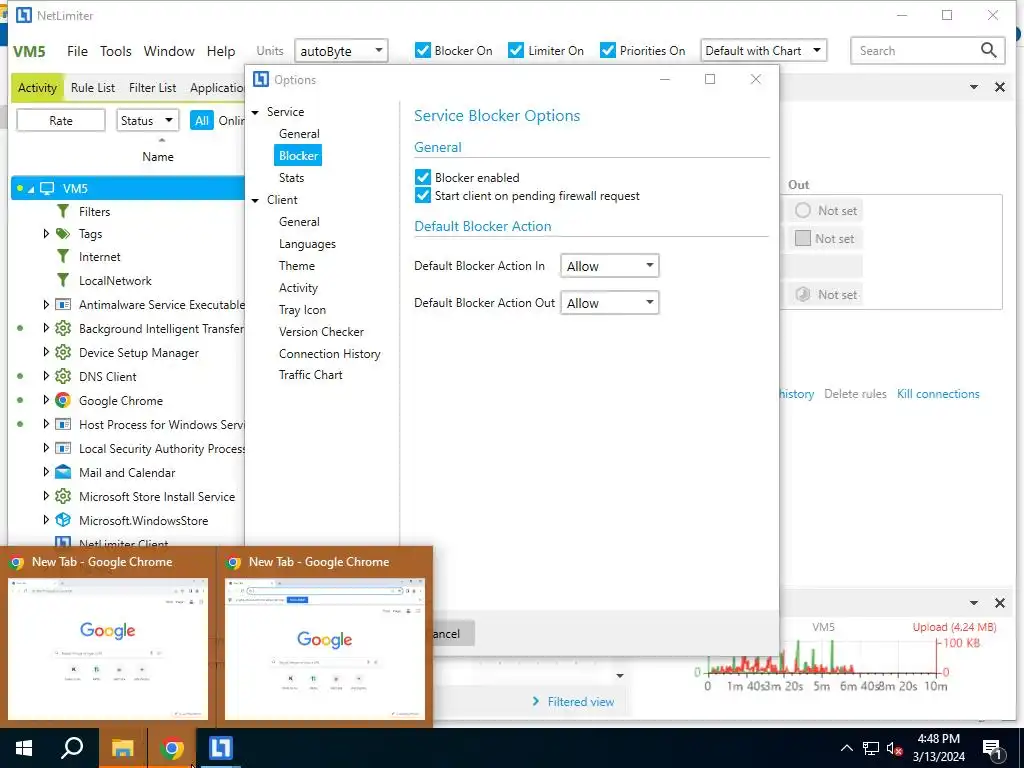Select Connection History in options tree
The image size is (1024, 768).
click(329, 353)
